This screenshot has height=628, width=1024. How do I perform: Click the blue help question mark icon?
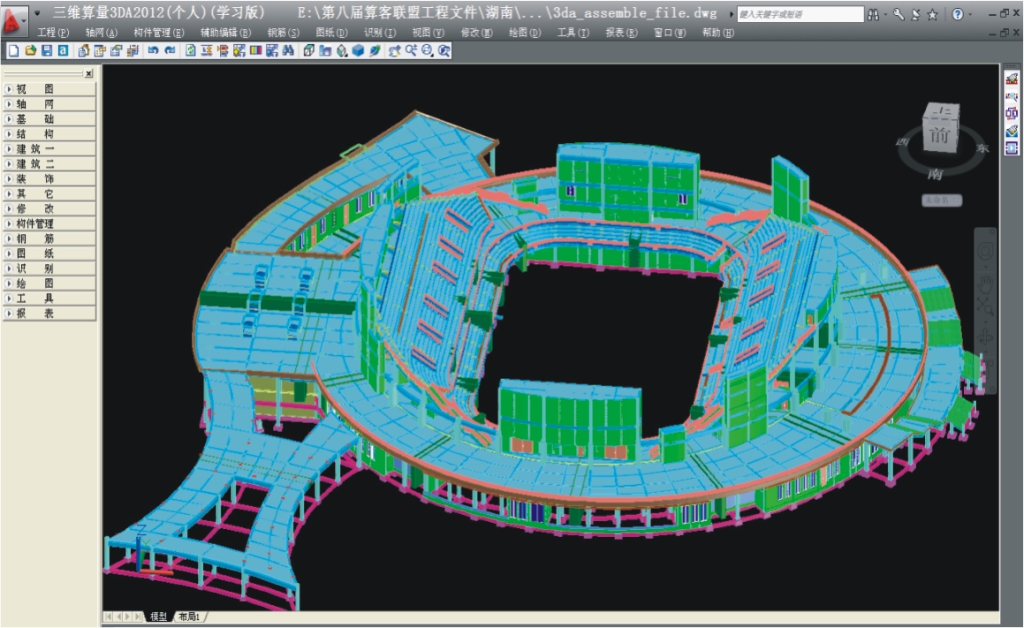tap(957, 14)
